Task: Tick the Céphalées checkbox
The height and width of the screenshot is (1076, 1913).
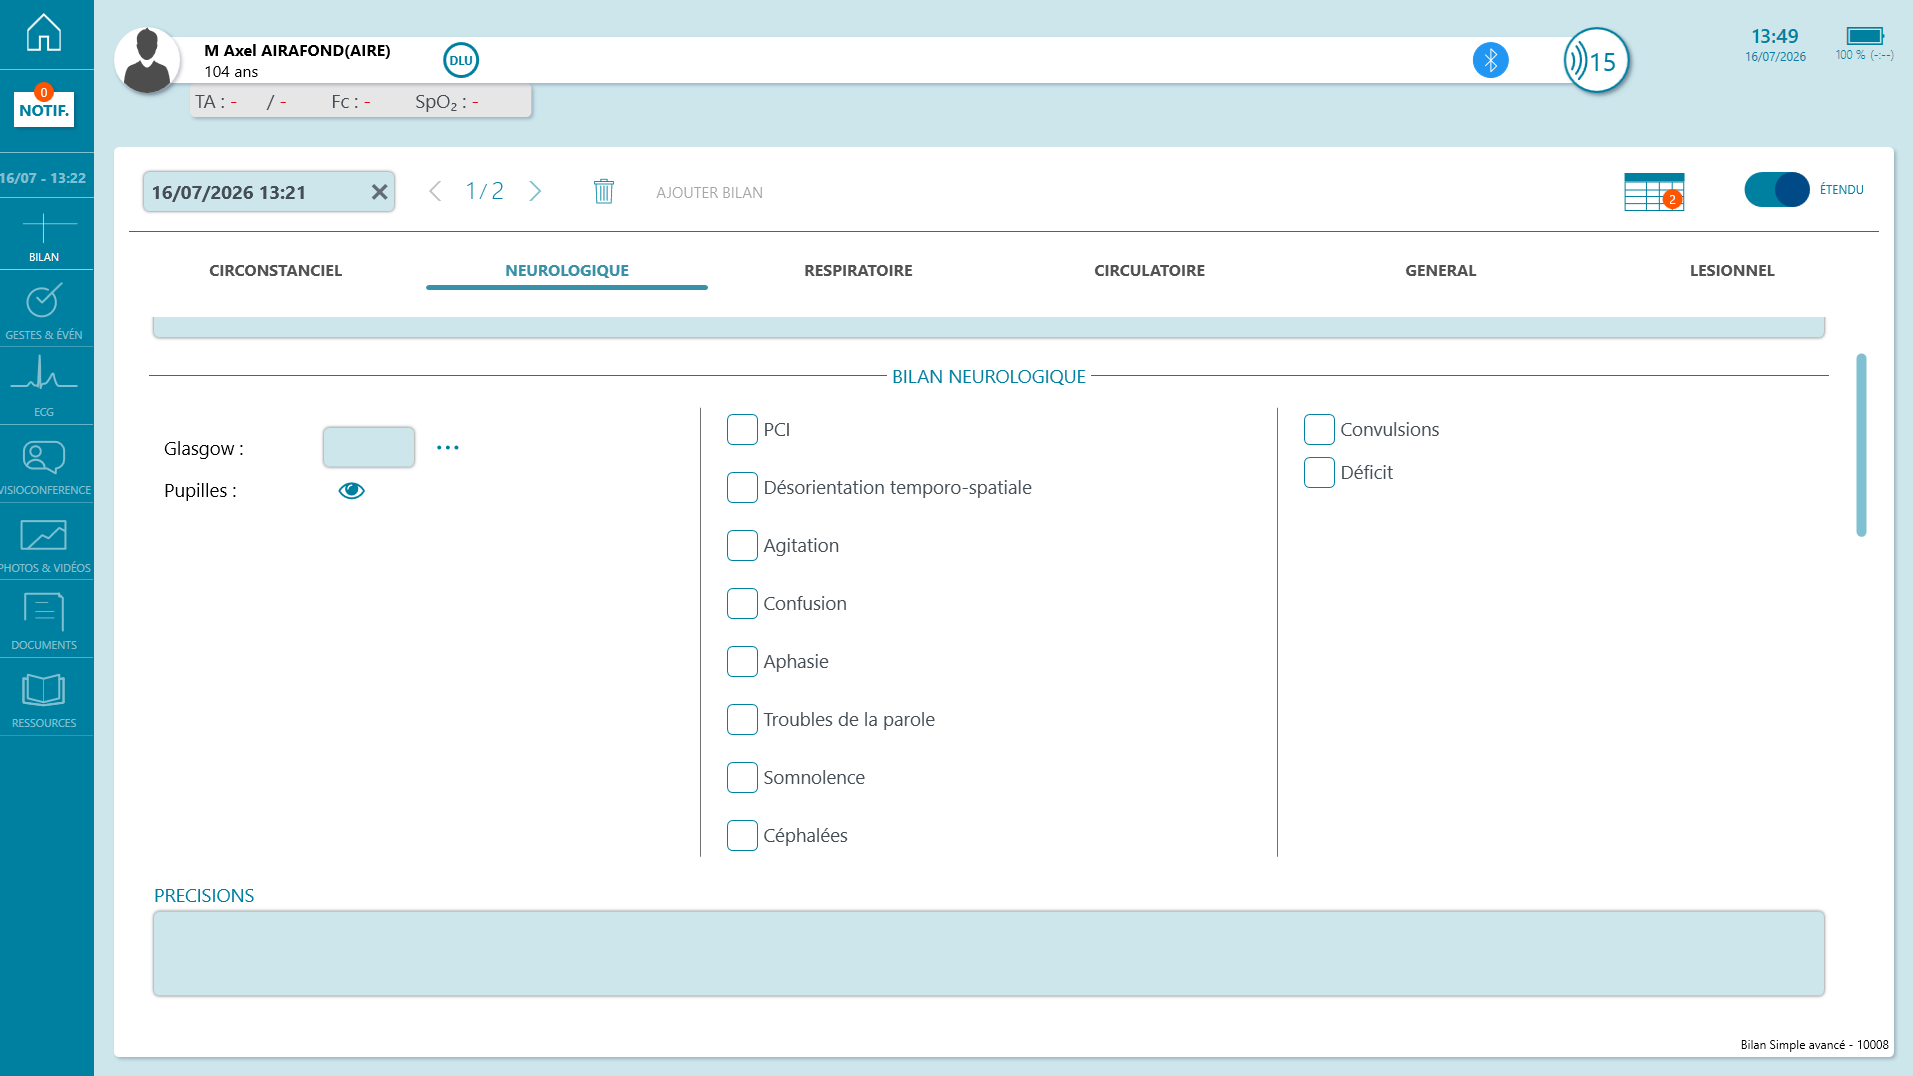Action: click(742, 835)
